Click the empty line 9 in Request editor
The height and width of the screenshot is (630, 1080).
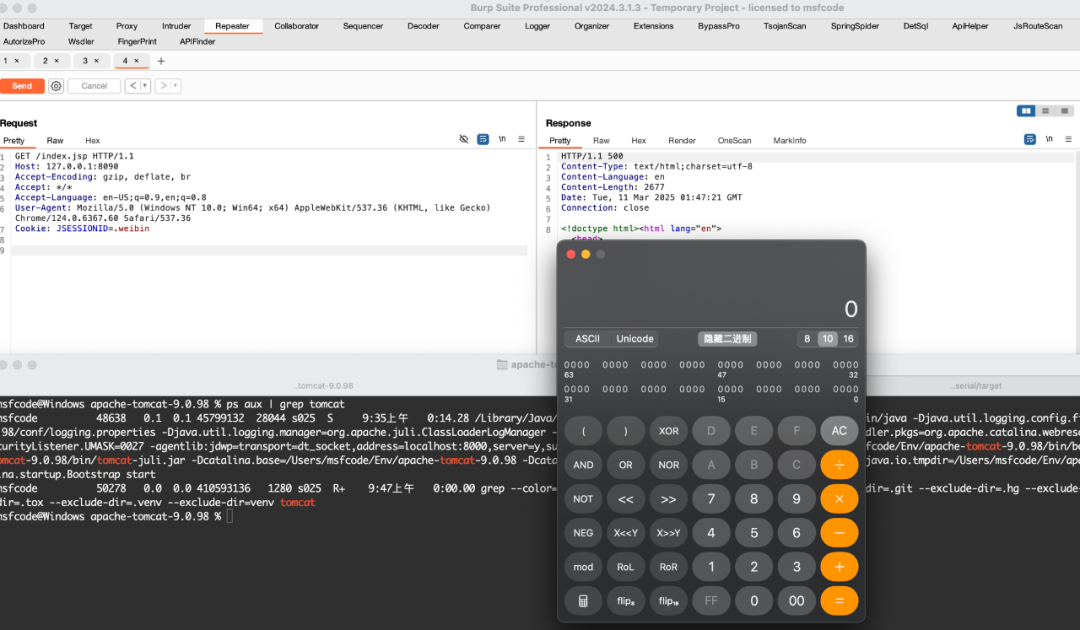click(269, 251)
